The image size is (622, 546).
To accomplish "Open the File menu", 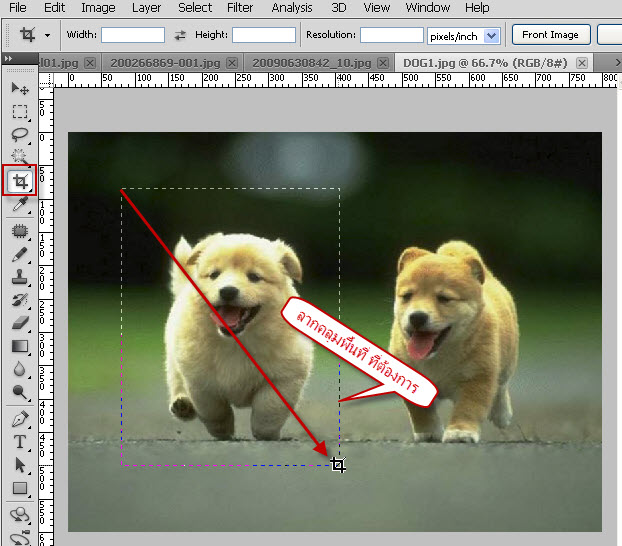I will click(17, 8).
